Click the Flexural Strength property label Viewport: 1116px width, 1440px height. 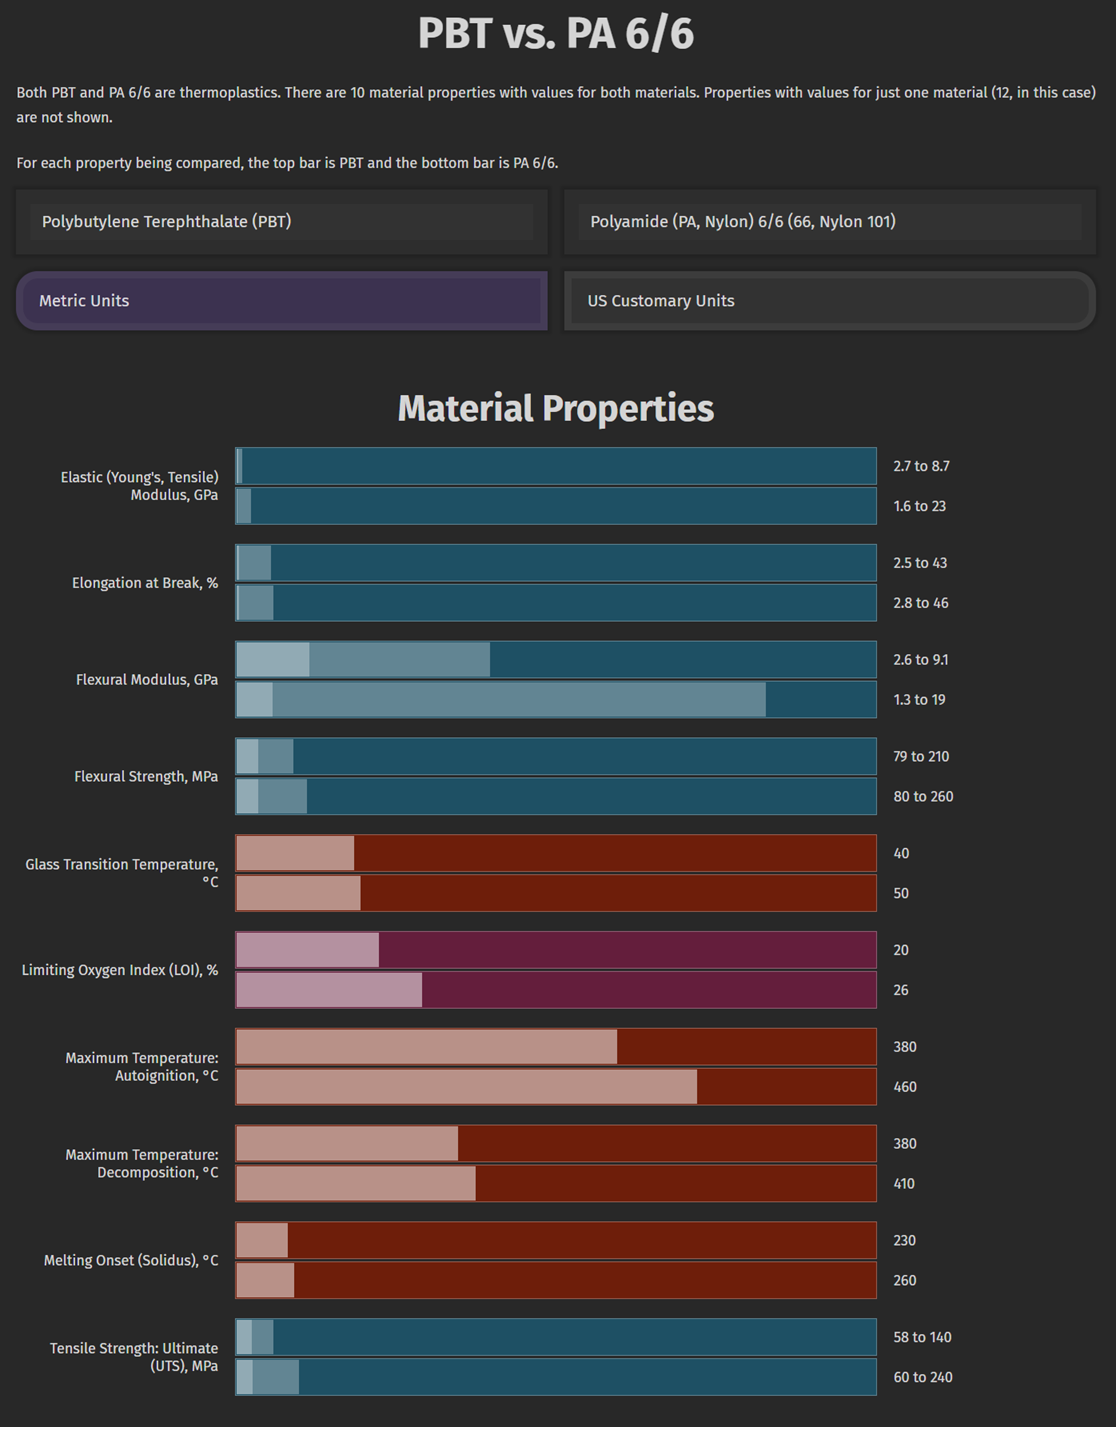146,777
